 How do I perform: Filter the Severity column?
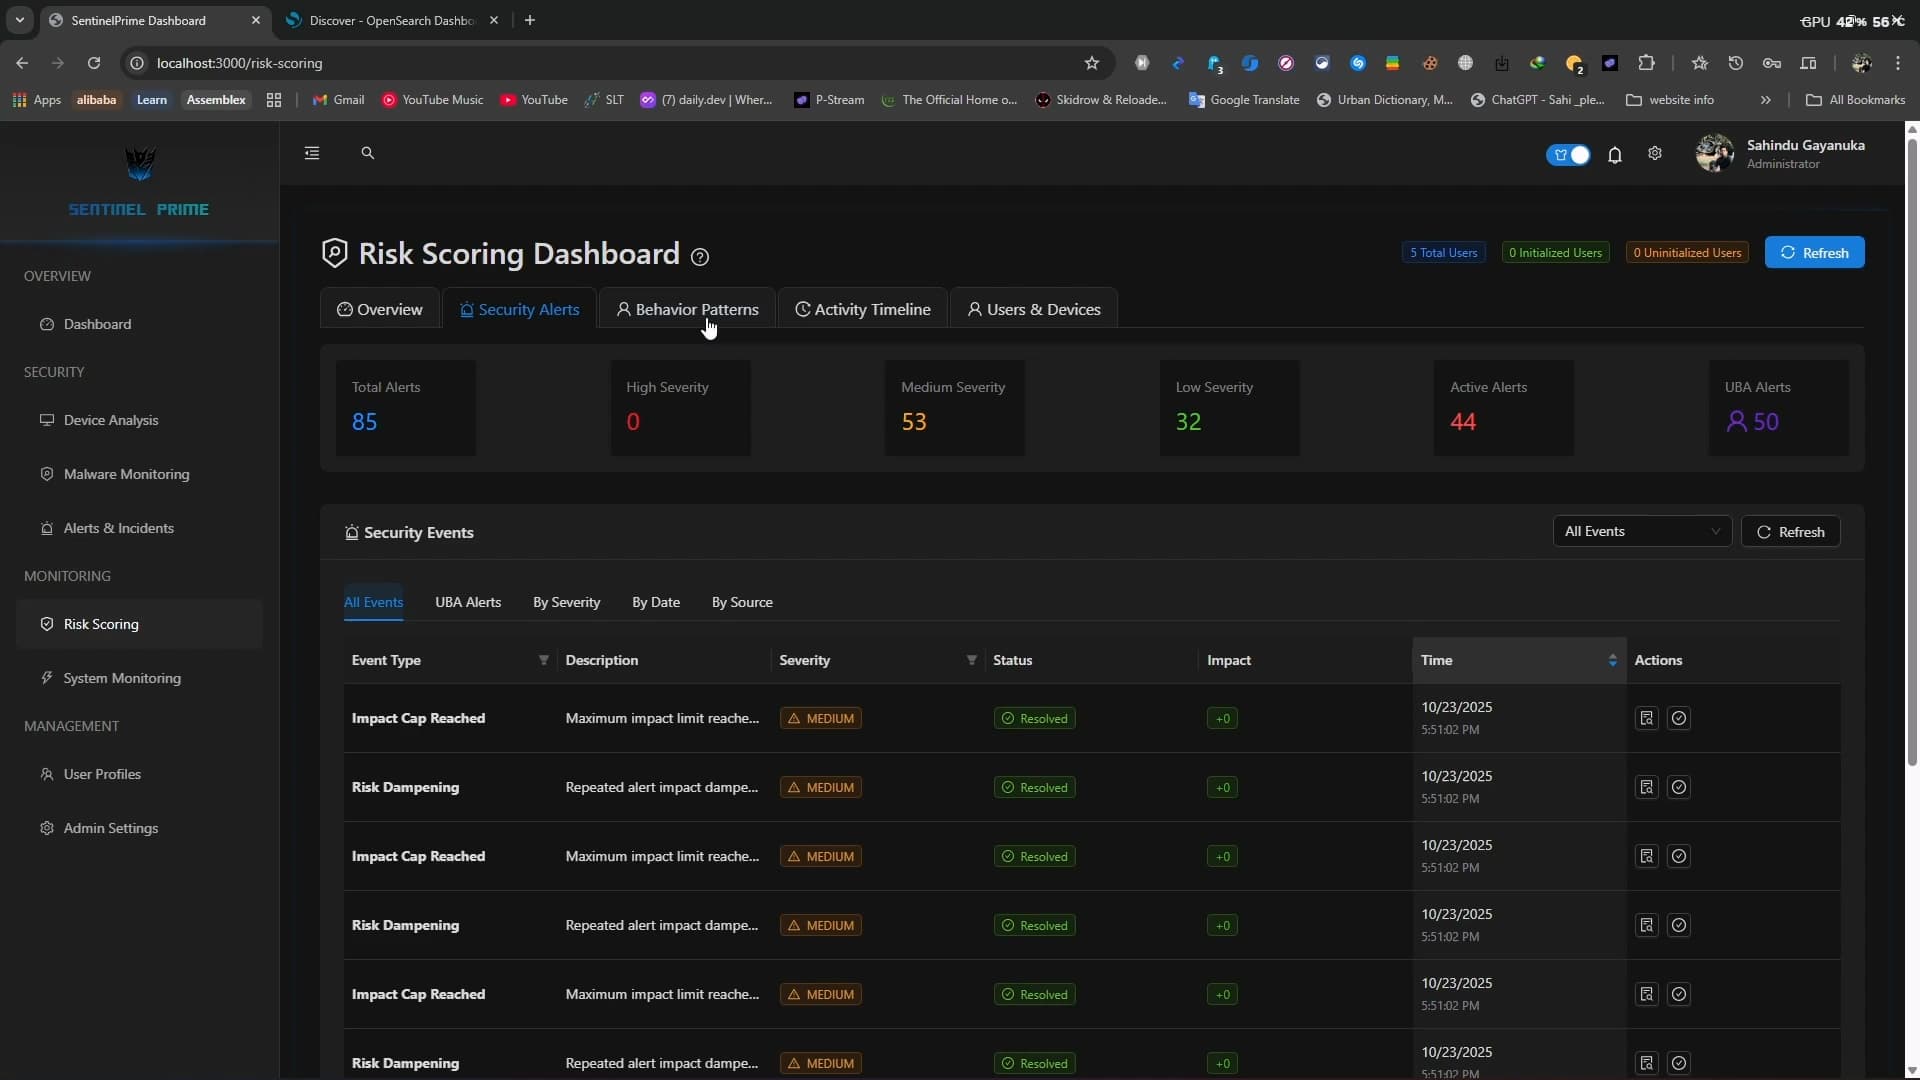coord(971,660)
